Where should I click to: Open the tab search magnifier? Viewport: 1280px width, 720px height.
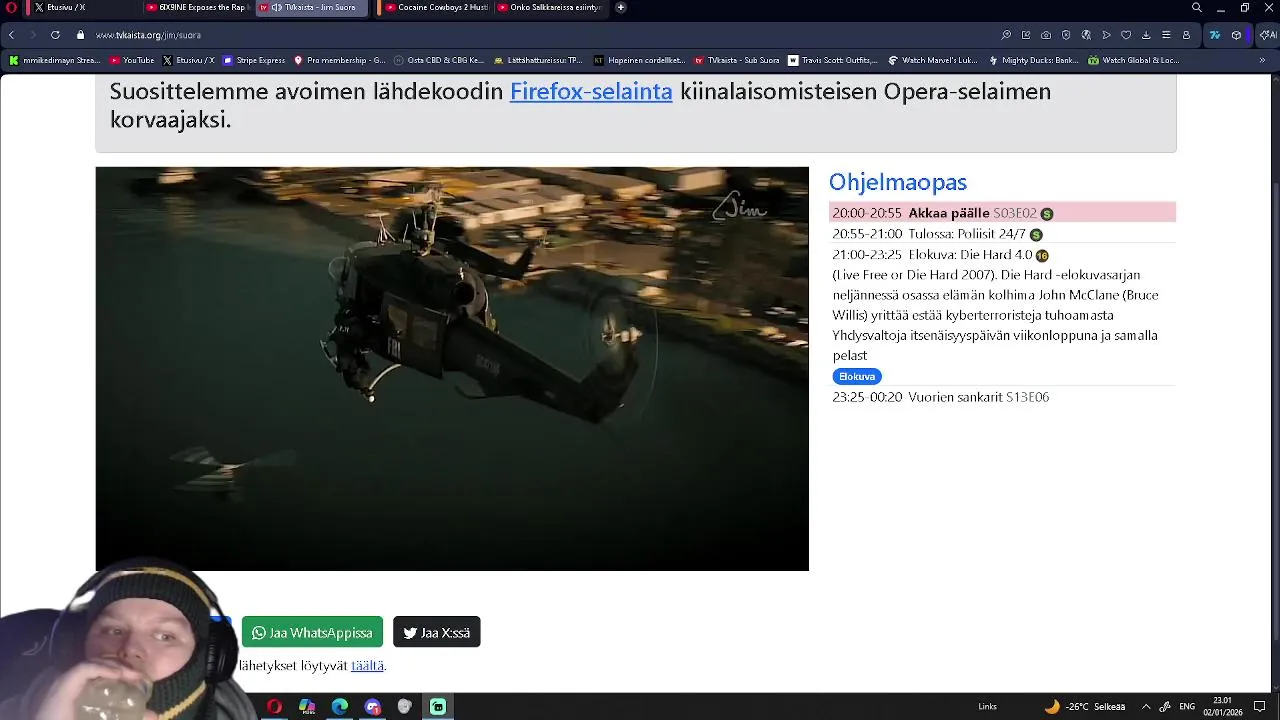point(1196,8)
